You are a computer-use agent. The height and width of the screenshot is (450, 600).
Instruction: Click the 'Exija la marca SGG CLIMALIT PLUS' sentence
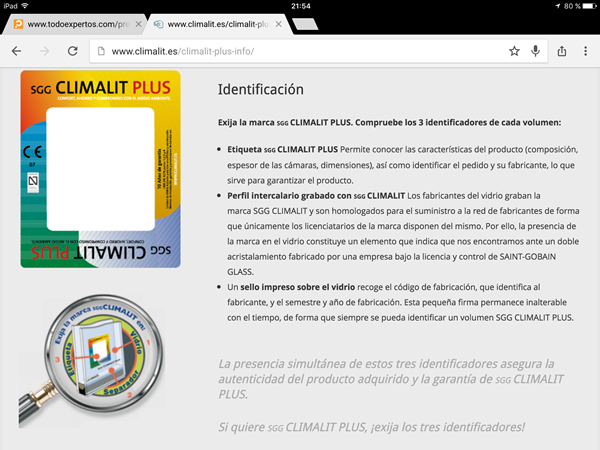[390, 122]
